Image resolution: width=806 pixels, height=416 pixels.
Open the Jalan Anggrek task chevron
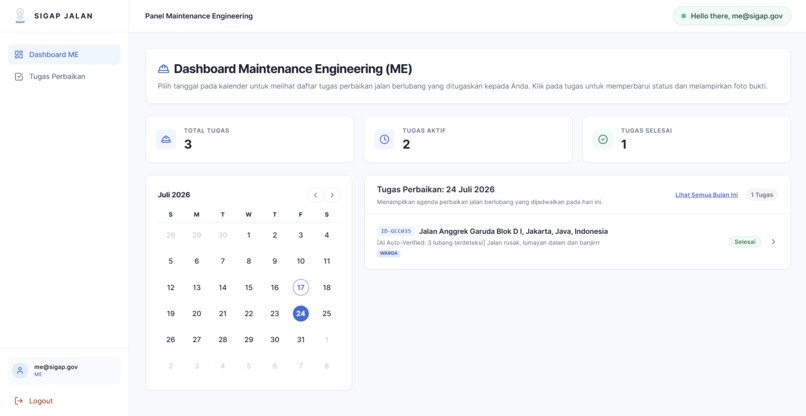(773, 242)
